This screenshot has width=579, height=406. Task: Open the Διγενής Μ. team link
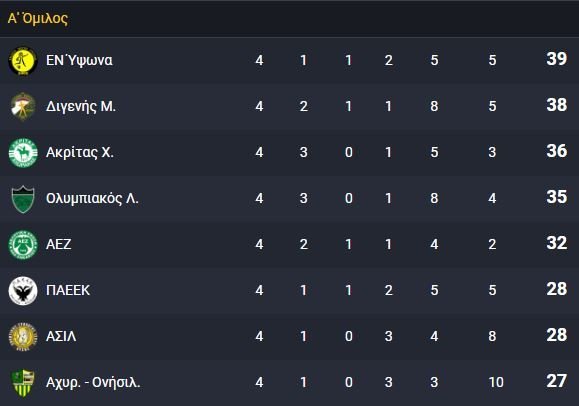point(81,106)
